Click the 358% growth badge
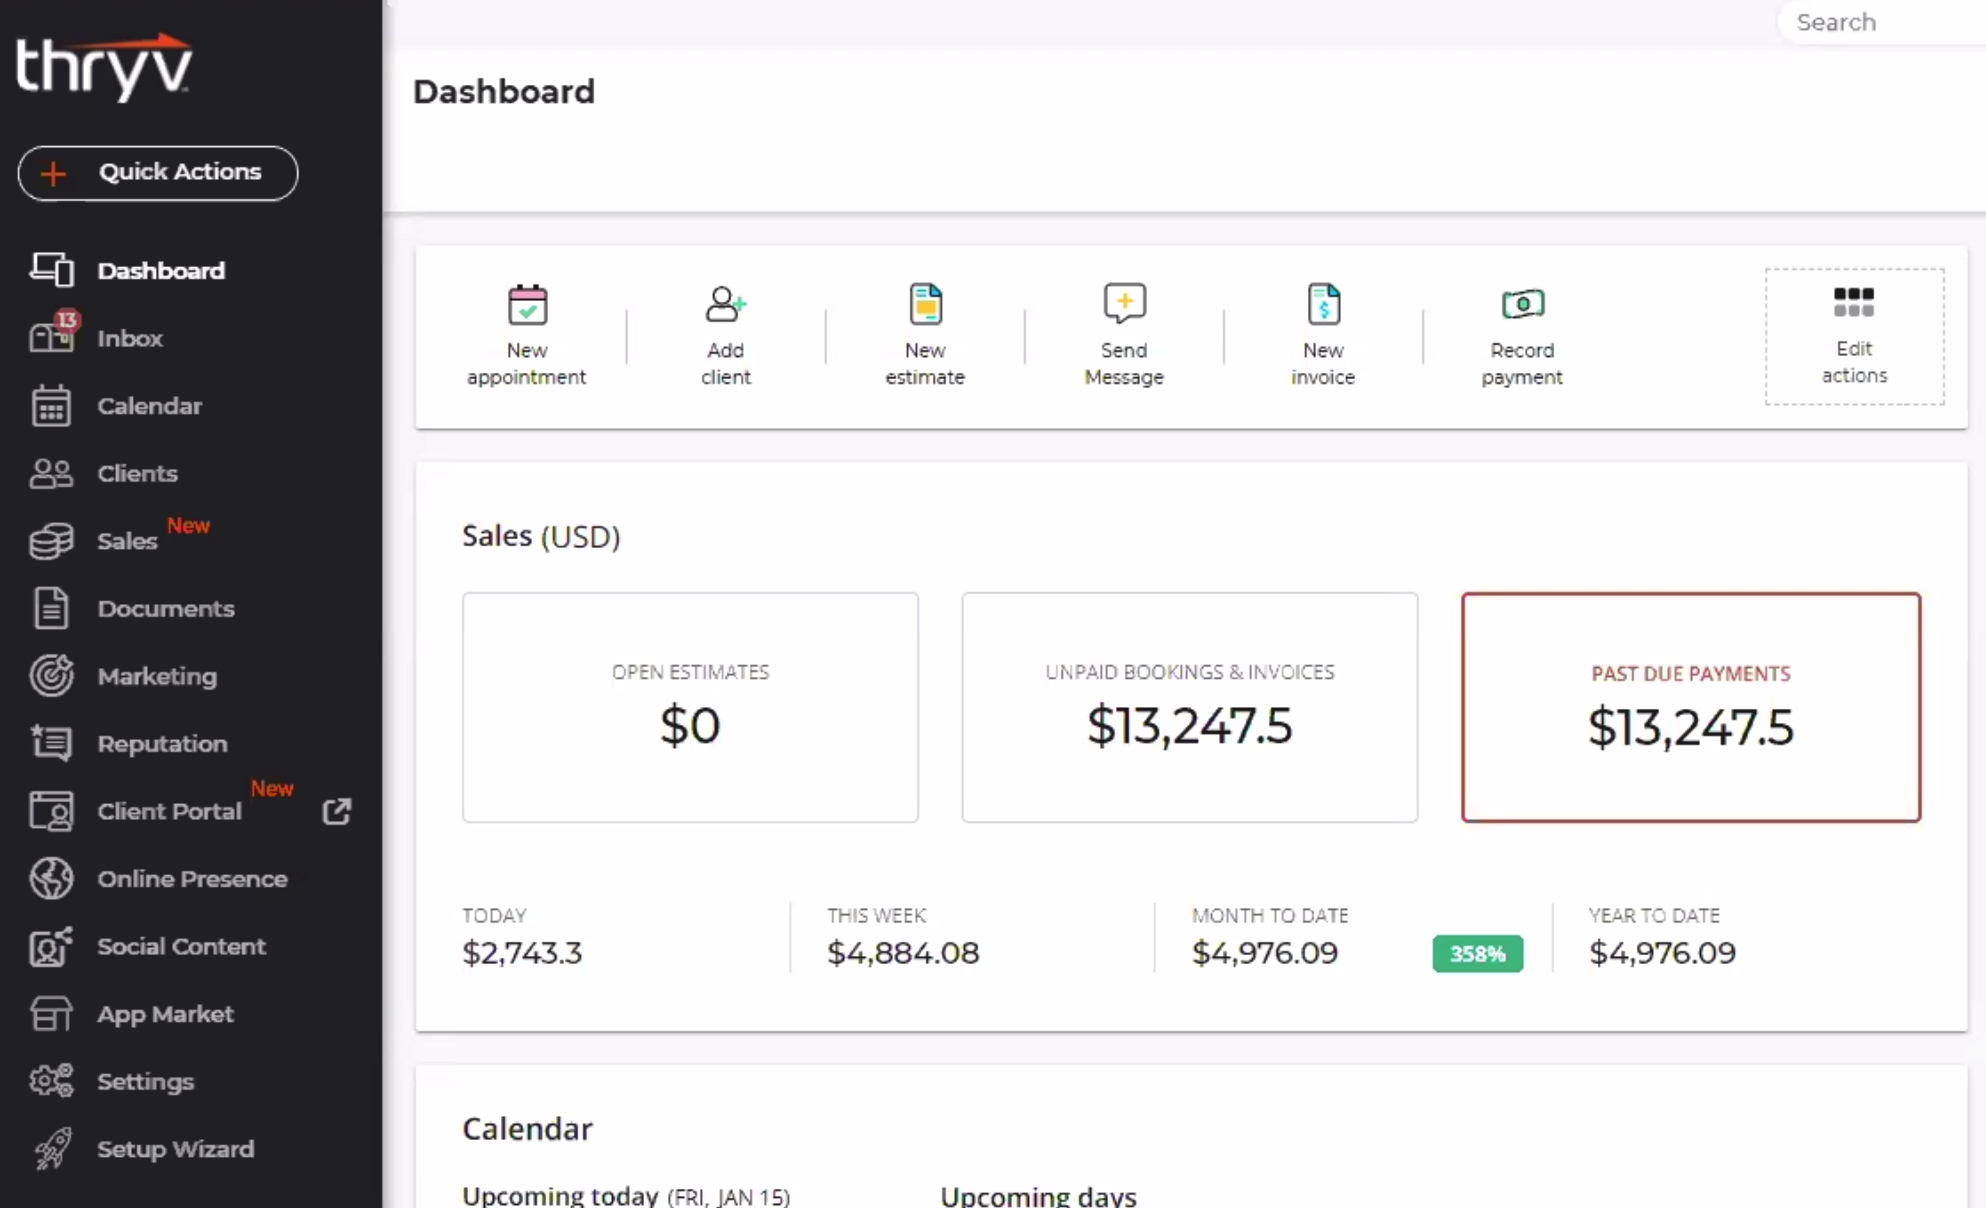Image resolution: width=1986 pixels, height=1208 pixels. pos(1477,953)
